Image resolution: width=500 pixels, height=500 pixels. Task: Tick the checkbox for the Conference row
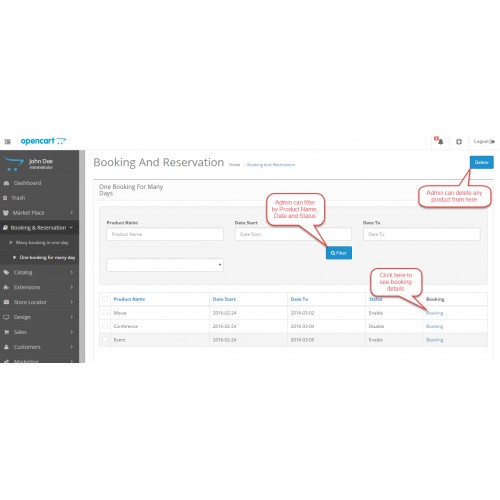point(105,326)
